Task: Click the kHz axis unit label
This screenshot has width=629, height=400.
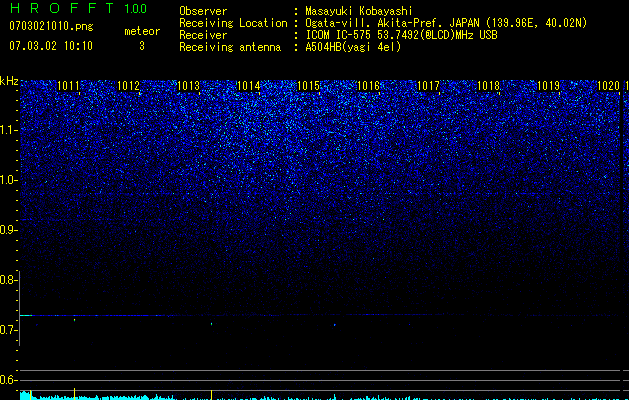Action: (9, 81)
